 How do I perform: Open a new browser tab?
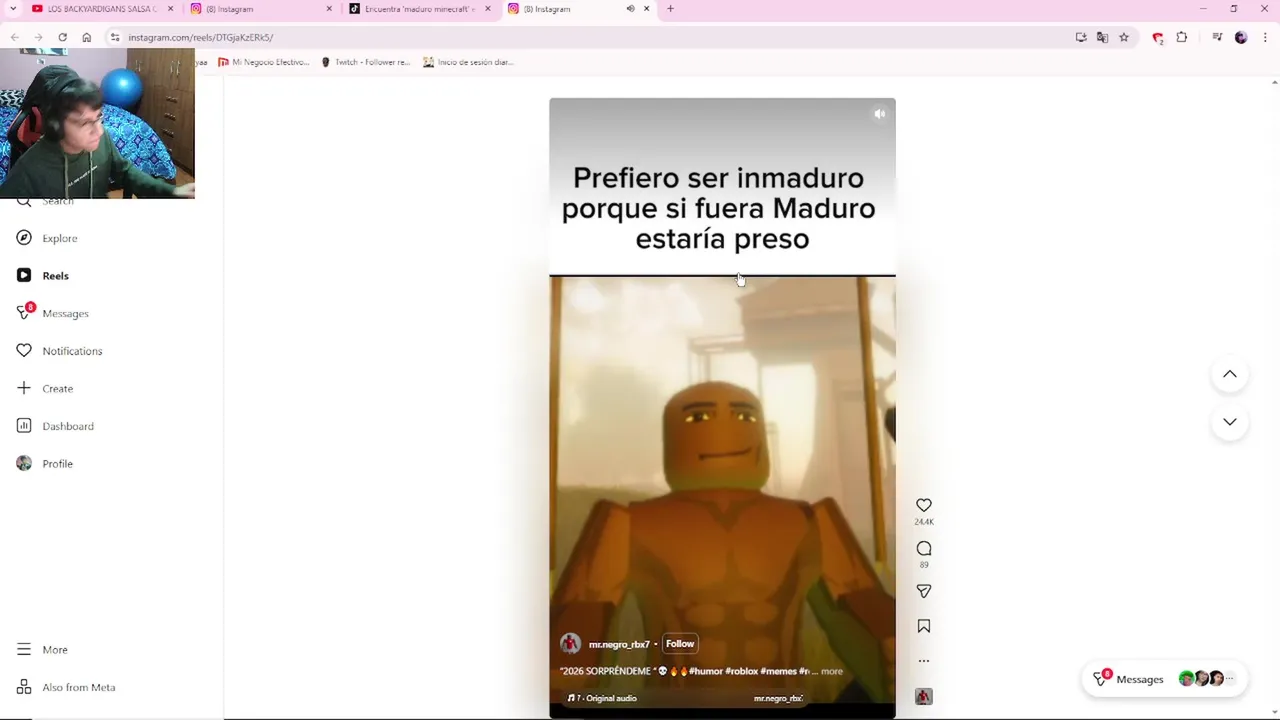click(x=670, y=9)
